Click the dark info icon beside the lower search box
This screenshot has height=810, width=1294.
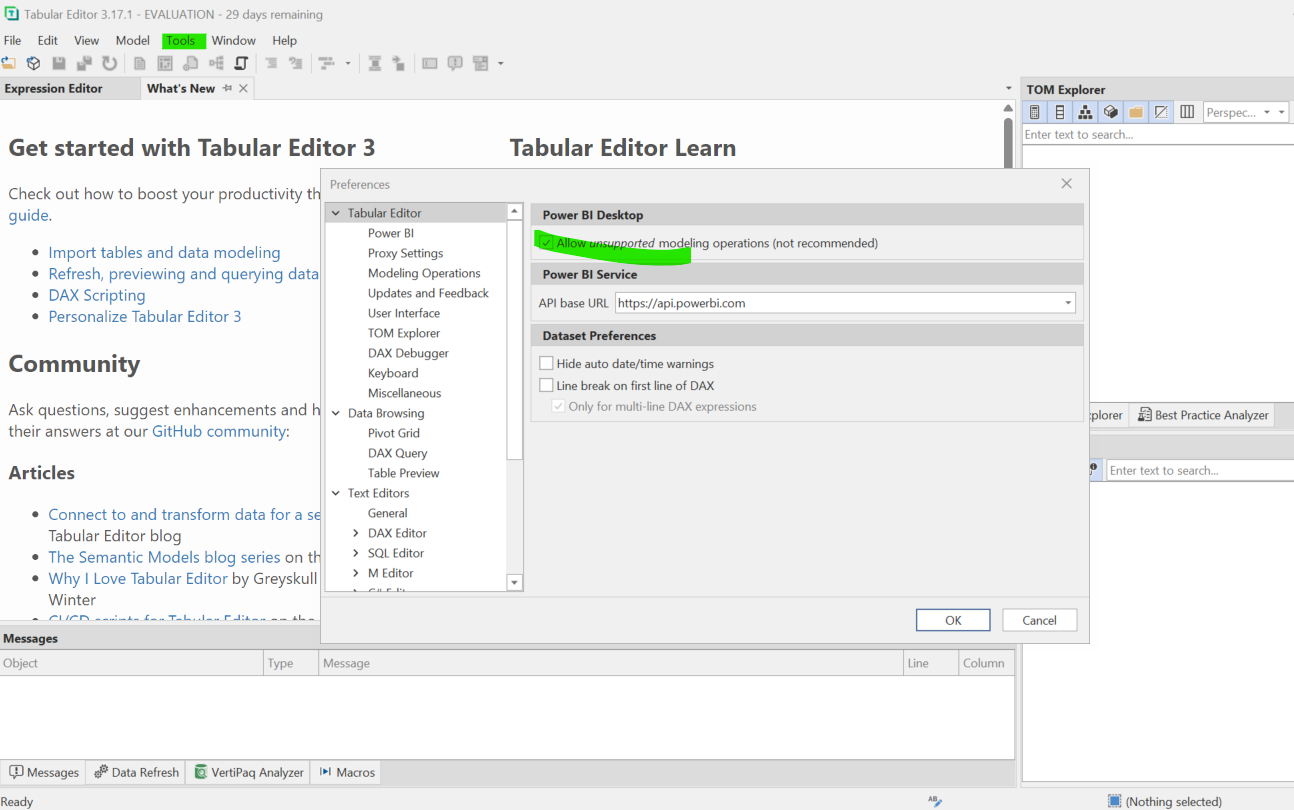1094,468
